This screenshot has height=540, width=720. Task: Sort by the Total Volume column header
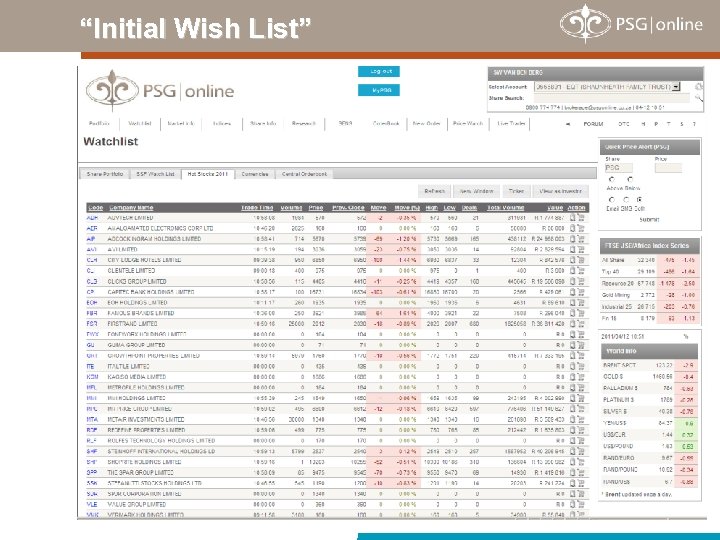coord(506,208)
